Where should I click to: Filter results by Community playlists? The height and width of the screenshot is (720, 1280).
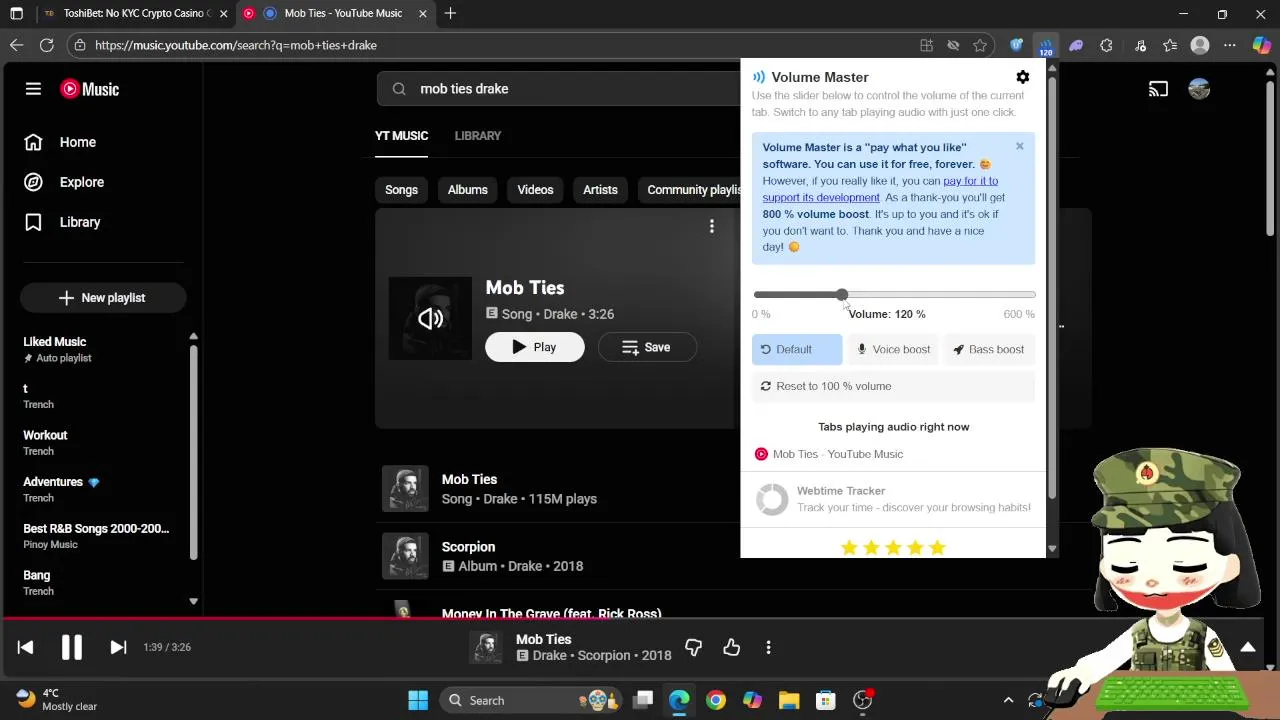(692, 190)
